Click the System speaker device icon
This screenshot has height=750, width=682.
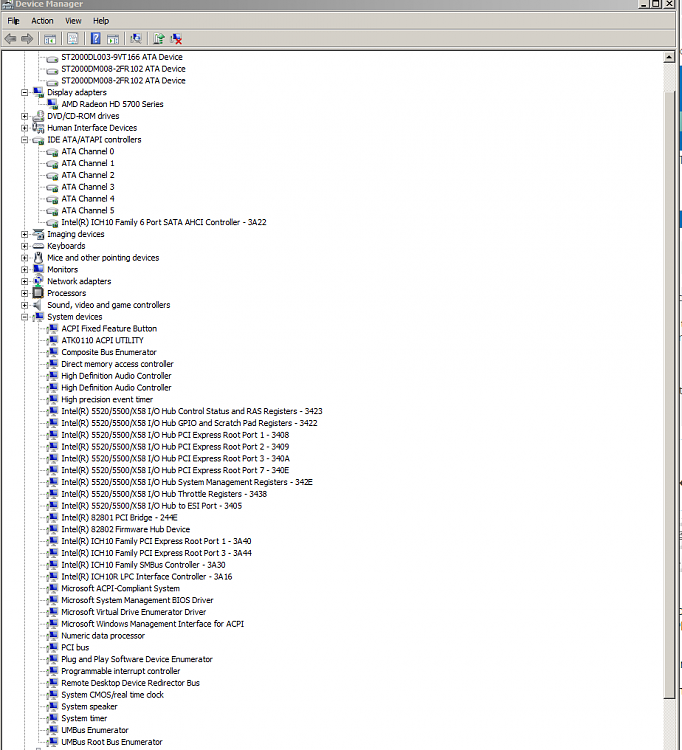click(x=53, y=706)
